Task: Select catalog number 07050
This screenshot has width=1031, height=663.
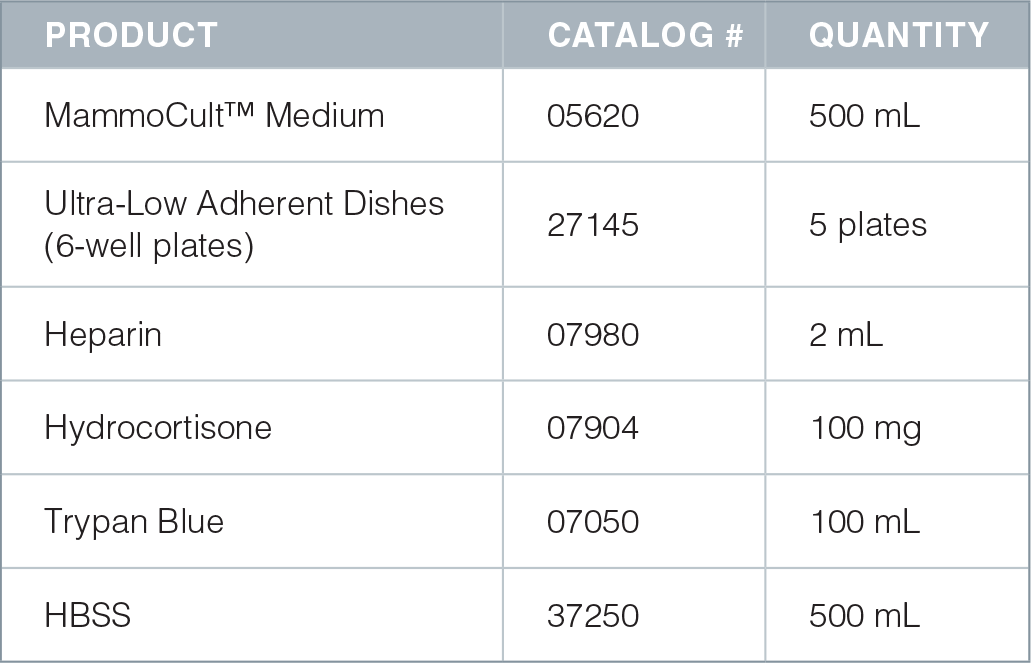Action: pos(593,522)
